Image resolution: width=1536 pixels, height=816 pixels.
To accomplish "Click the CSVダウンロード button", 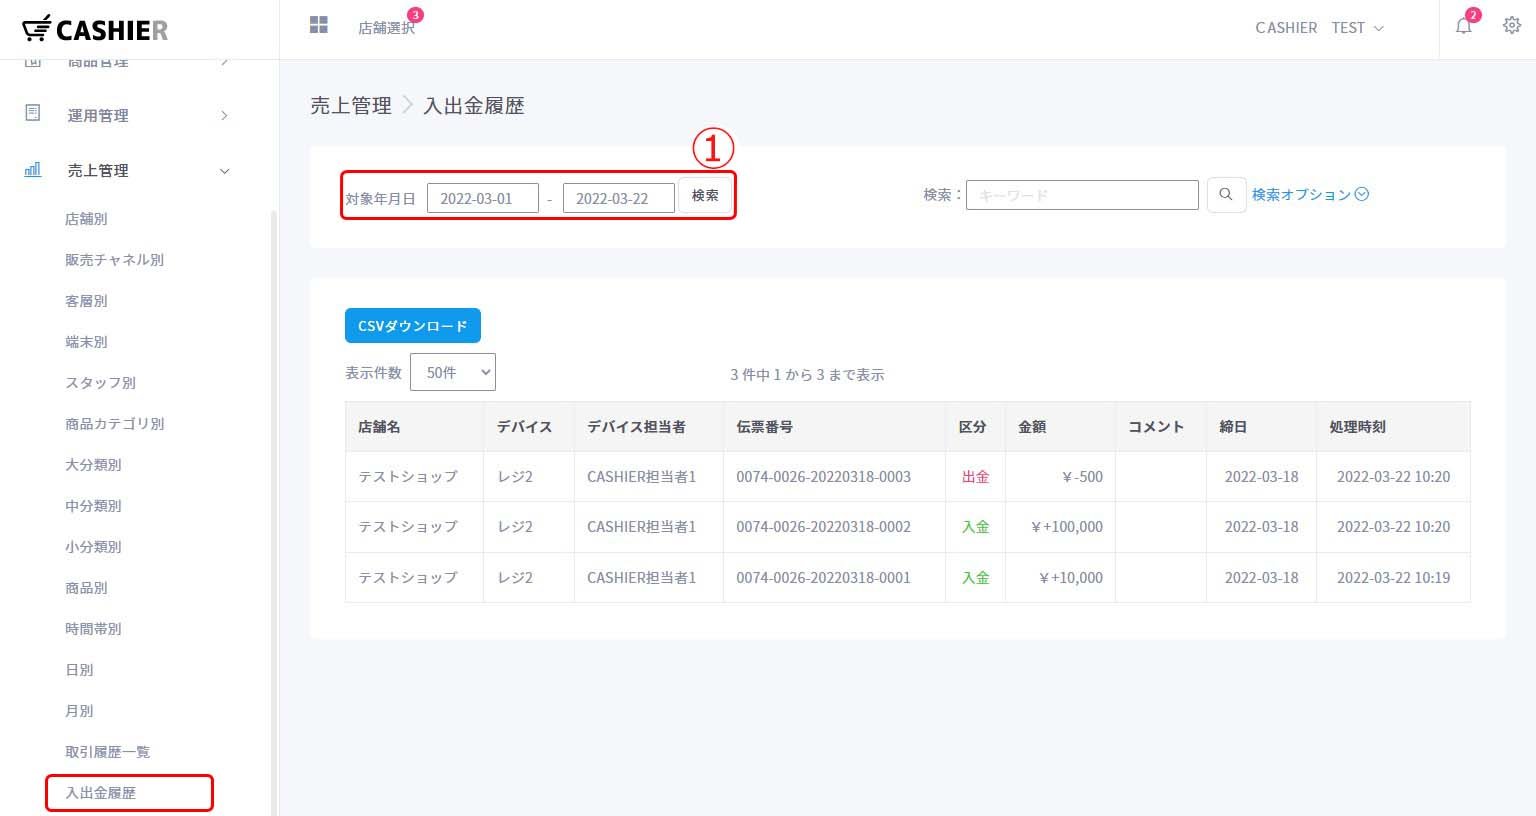I will pyautogui.click(x=413, y=326).
